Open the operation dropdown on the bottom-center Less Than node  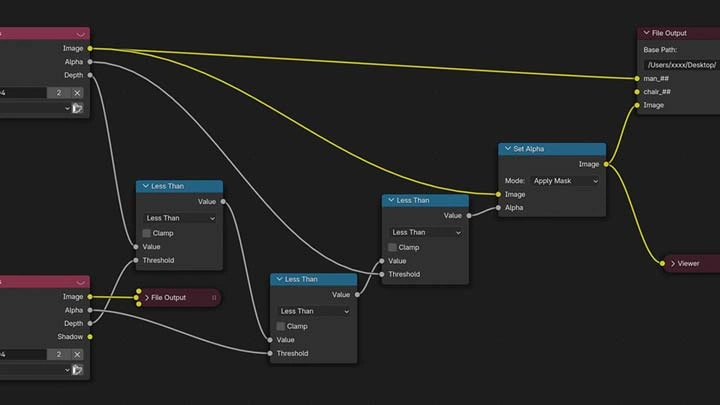tap(314, 311)
